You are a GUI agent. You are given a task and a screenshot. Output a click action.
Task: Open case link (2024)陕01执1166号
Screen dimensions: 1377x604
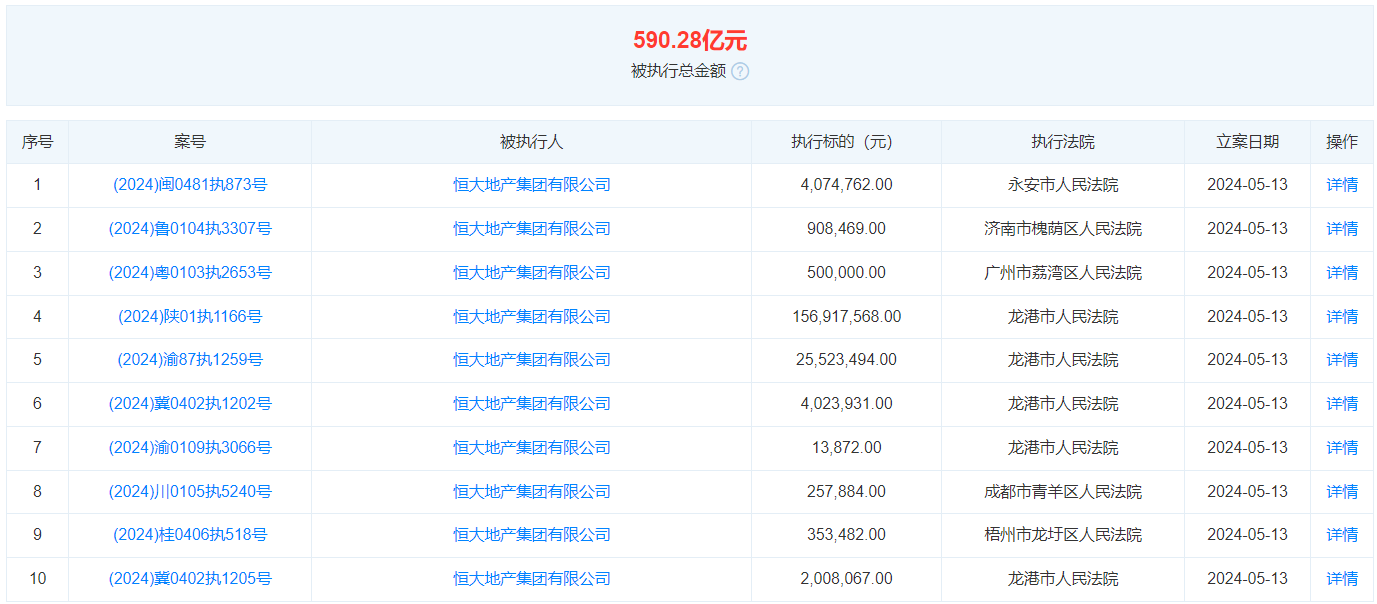pos(190,317)
